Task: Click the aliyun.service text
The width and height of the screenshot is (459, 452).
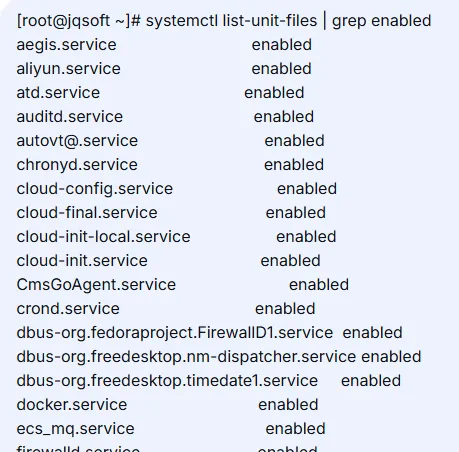Action: click(x=68, y=69)
